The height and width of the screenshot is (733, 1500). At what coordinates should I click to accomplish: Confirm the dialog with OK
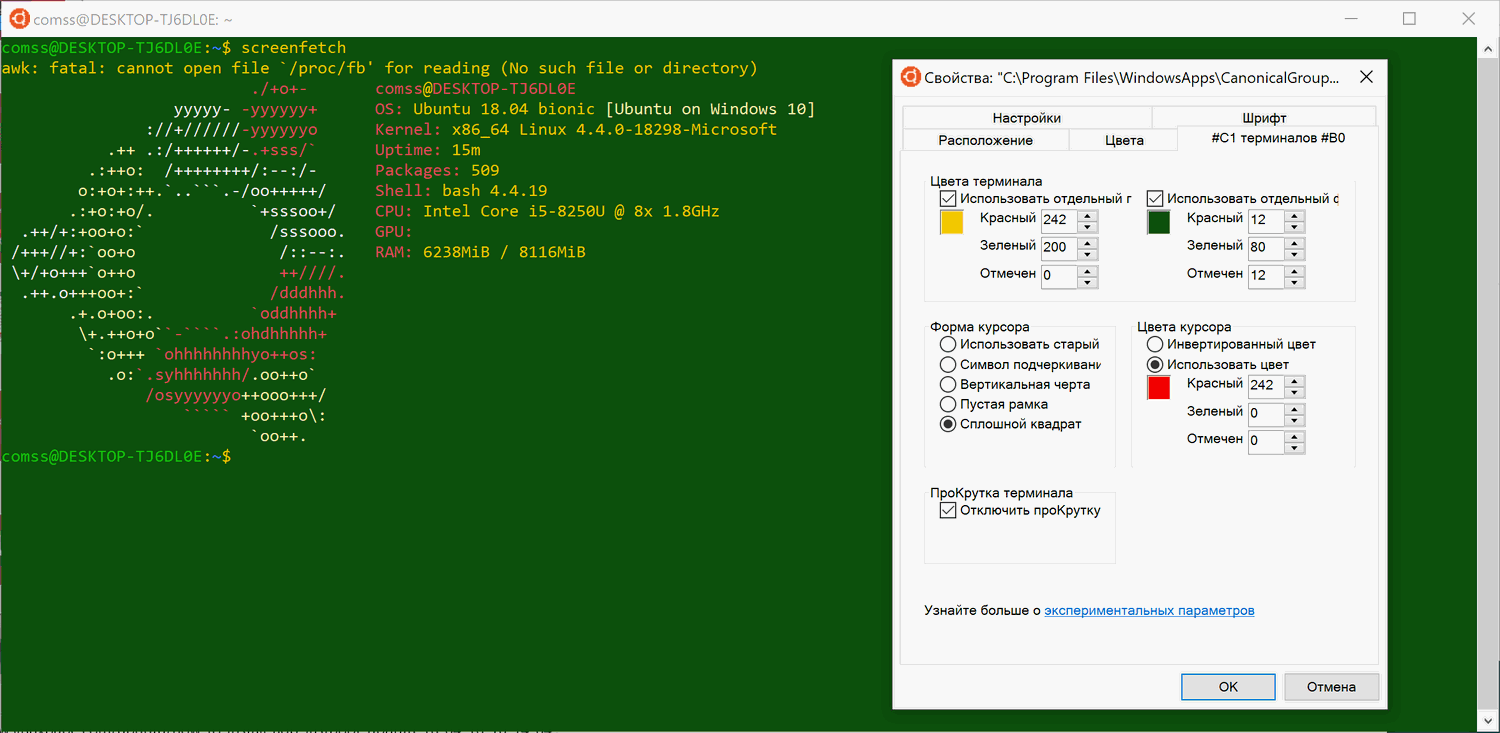click(1228, 687)
